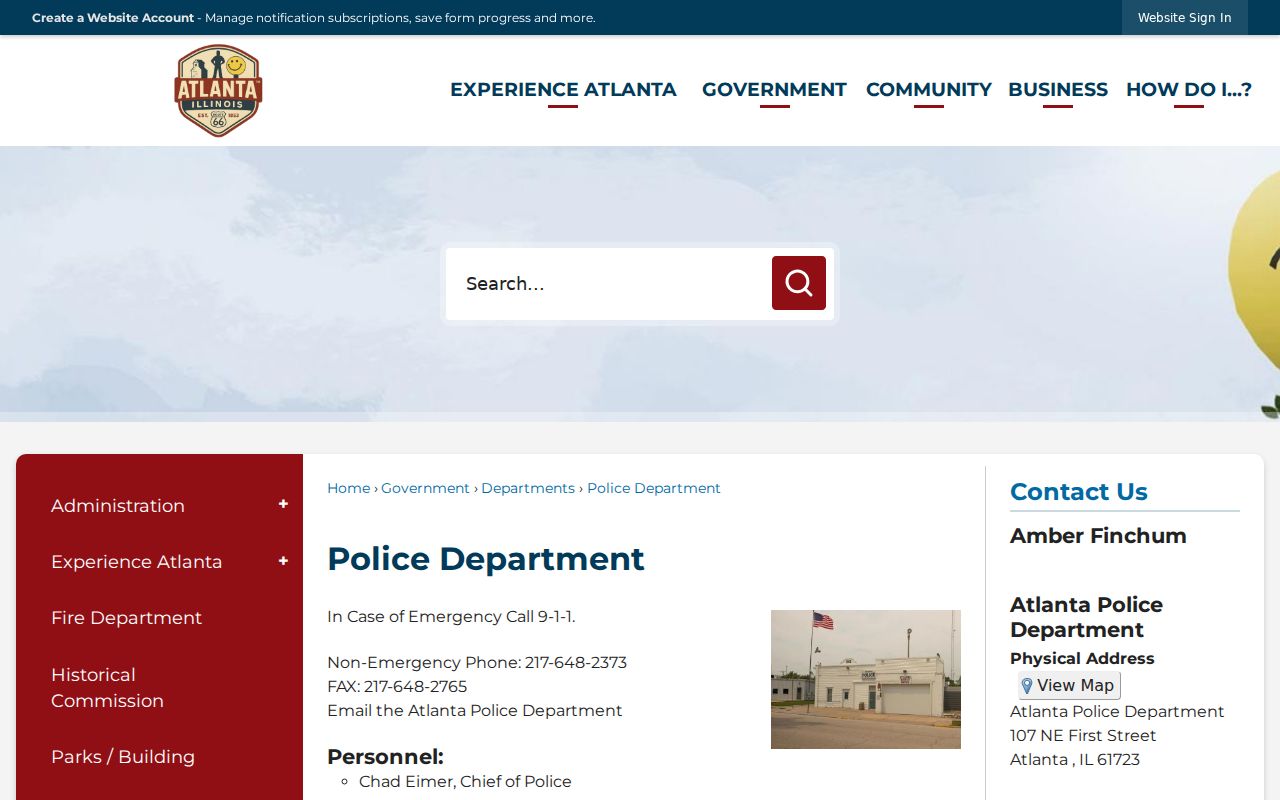Click Email the Atlanta Police Department
The width and height of the screenshot is (1280, 800).
coord(475,711)
